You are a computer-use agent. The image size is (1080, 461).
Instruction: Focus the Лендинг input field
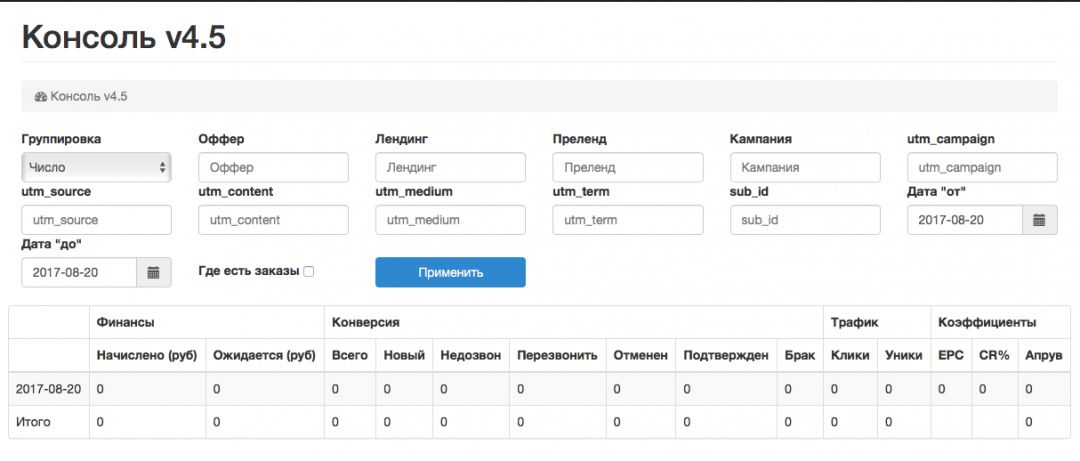(x=450, y=167)
